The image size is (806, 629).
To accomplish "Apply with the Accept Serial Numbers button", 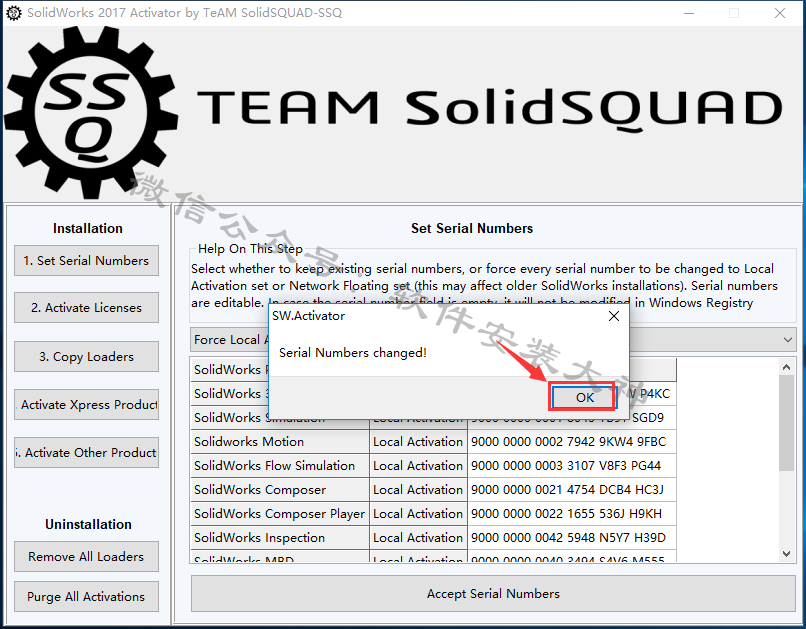I will coord(493,594).
